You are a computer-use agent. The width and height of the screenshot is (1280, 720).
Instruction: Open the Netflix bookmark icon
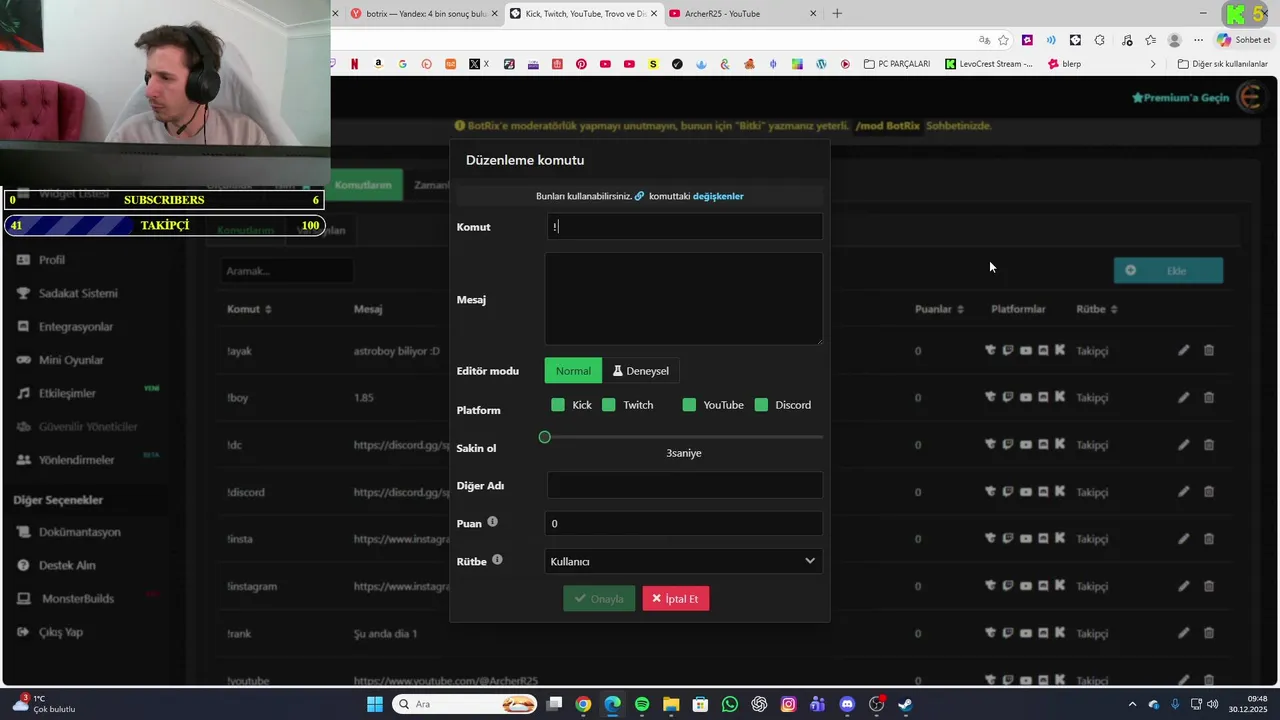pyautogui.click(x=354, y=64)
